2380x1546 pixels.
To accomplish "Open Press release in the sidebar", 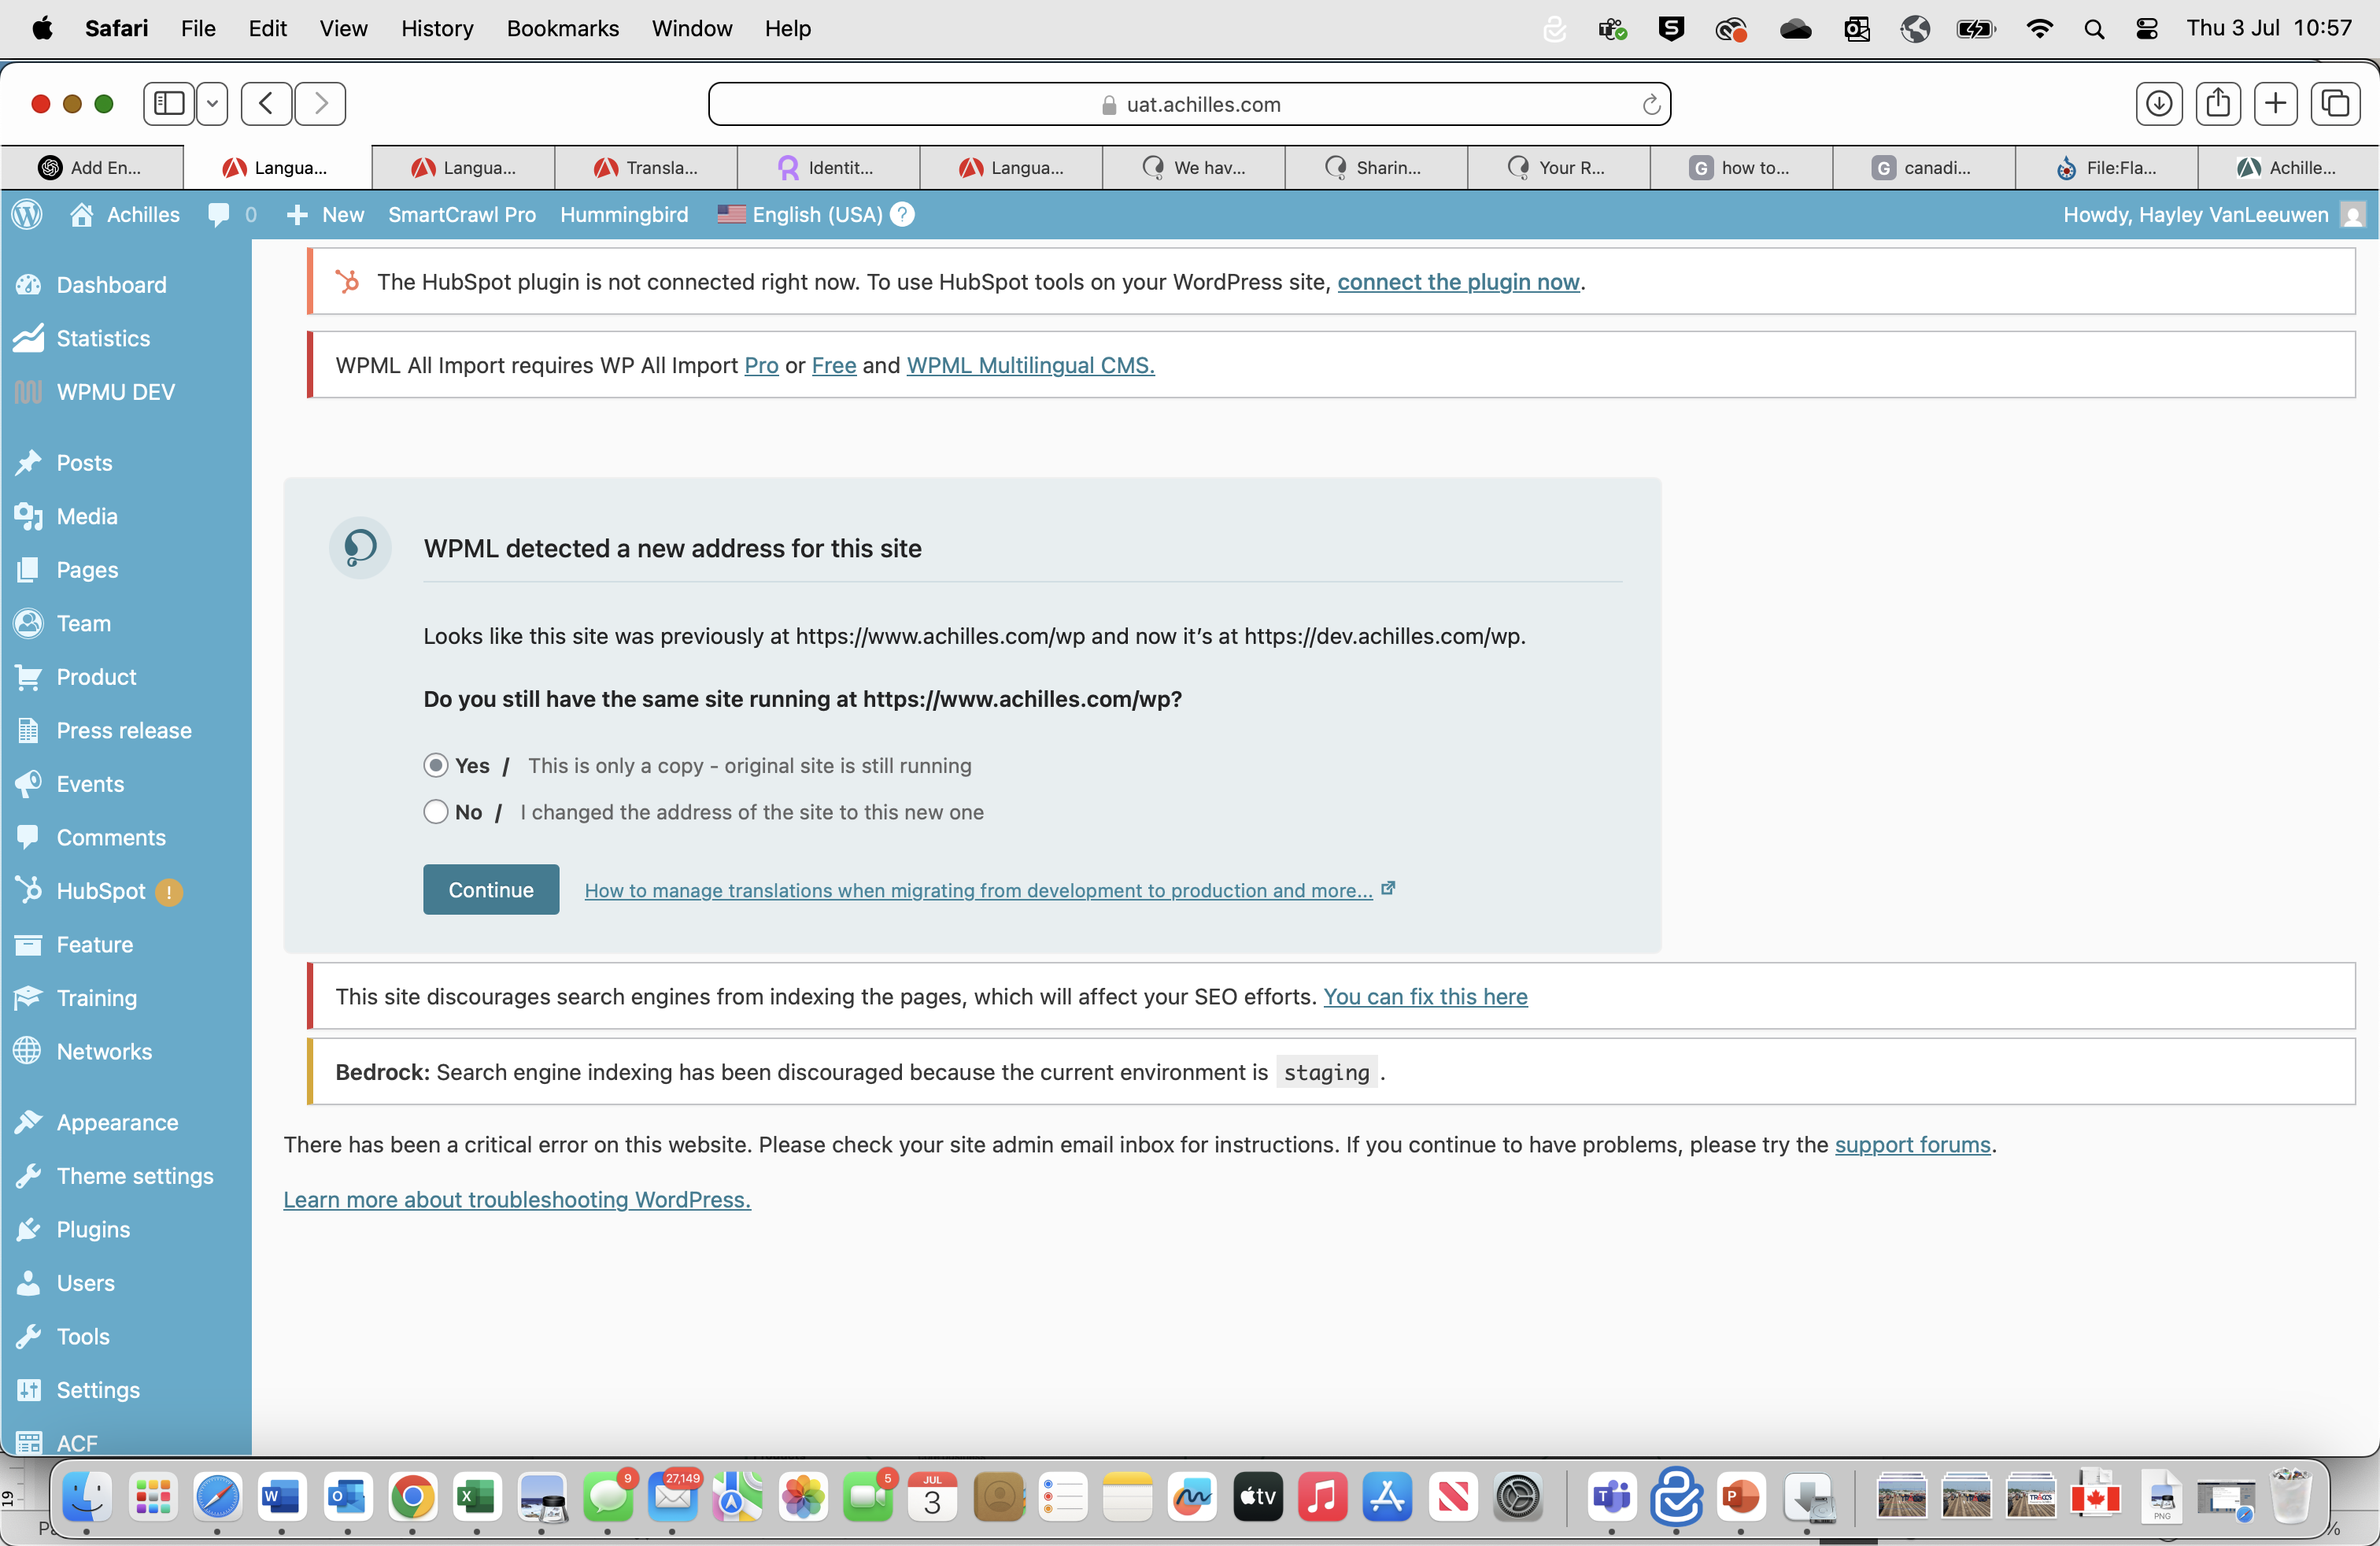I will pyautogui.click(x=126, y=730).
